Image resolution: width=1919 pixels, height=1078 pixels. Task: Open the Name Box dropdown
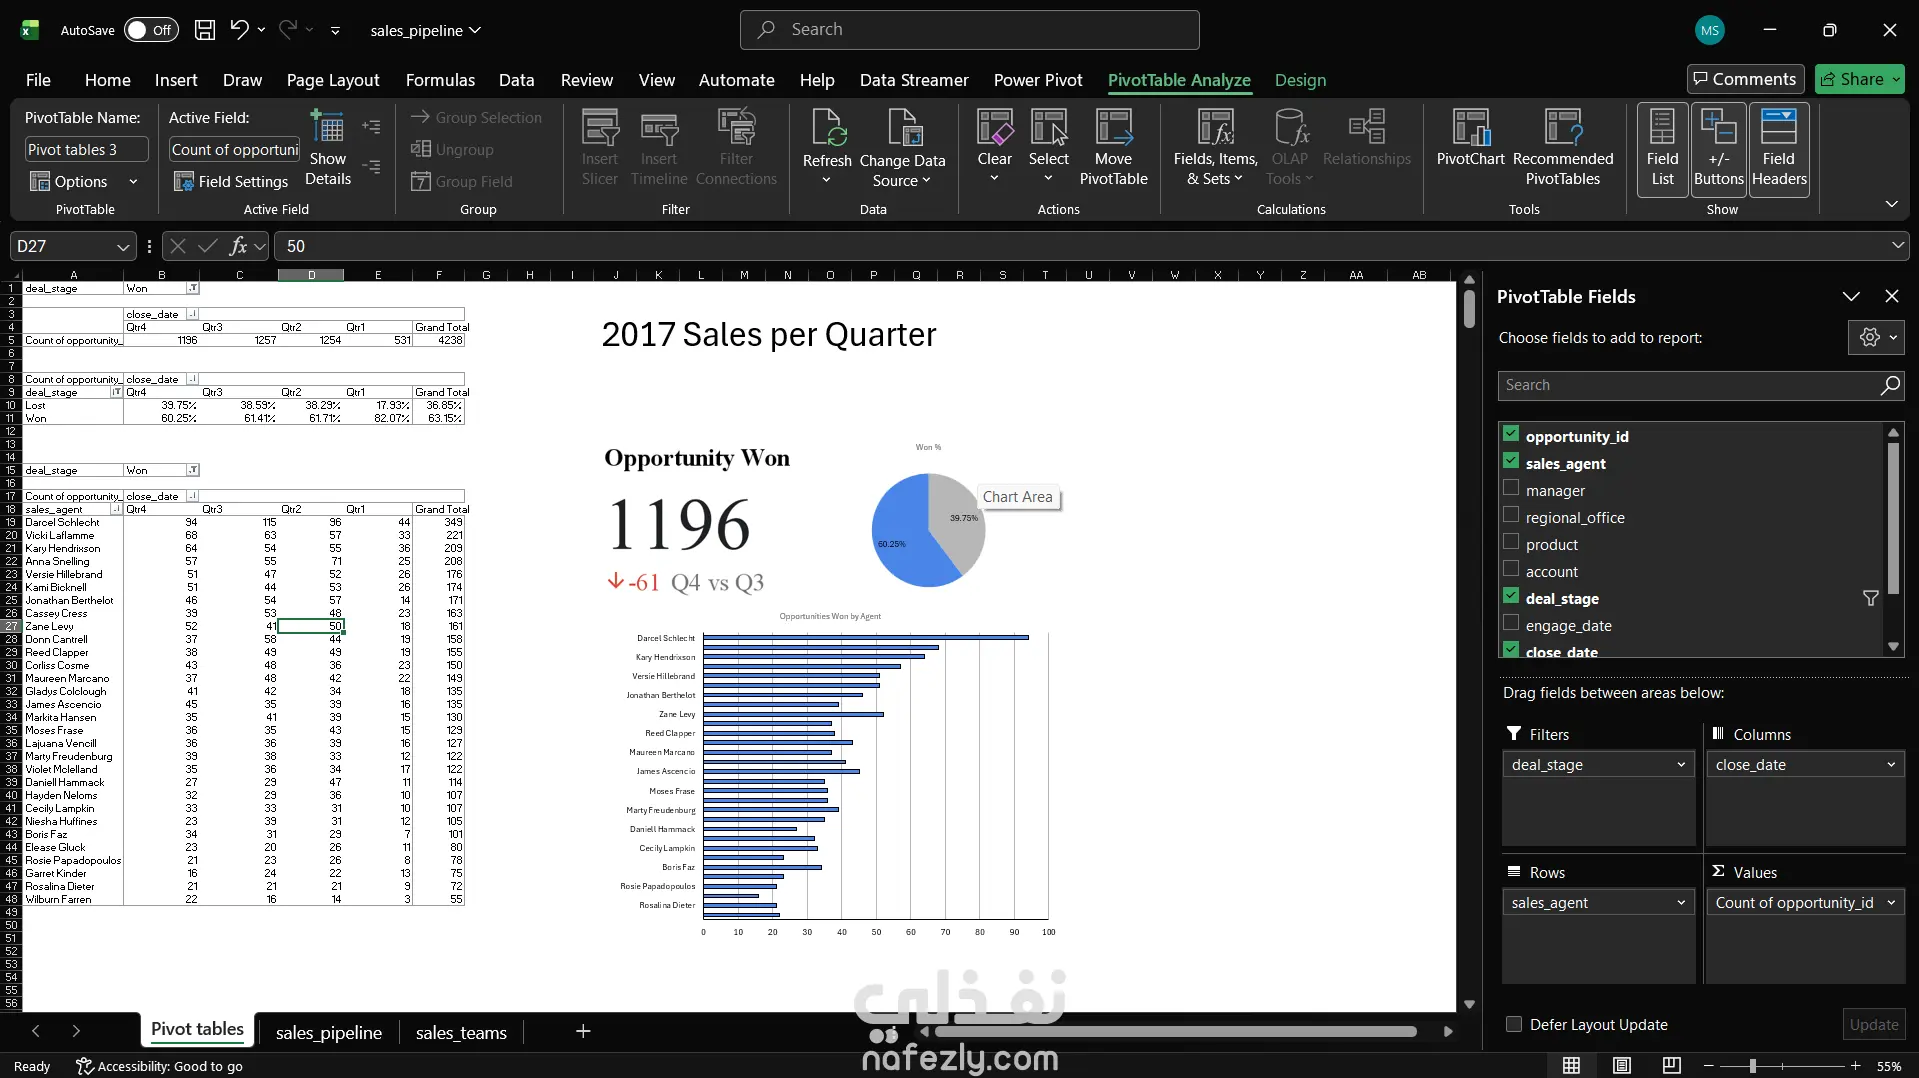point(122,246)
